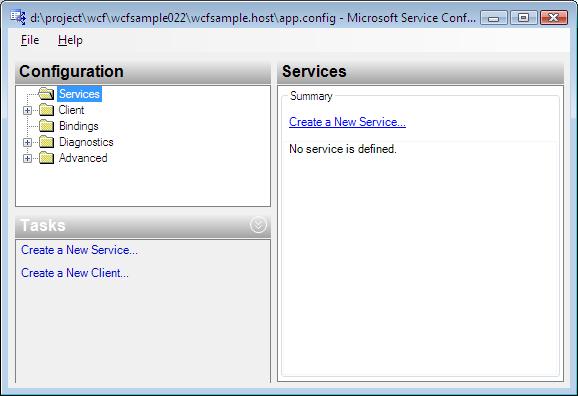
Task: Open the File menu
Action: (30, 40)
